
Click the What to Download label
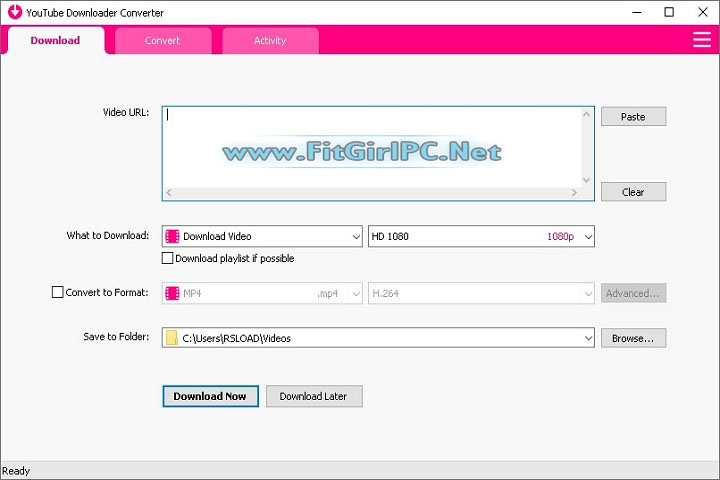108,236
